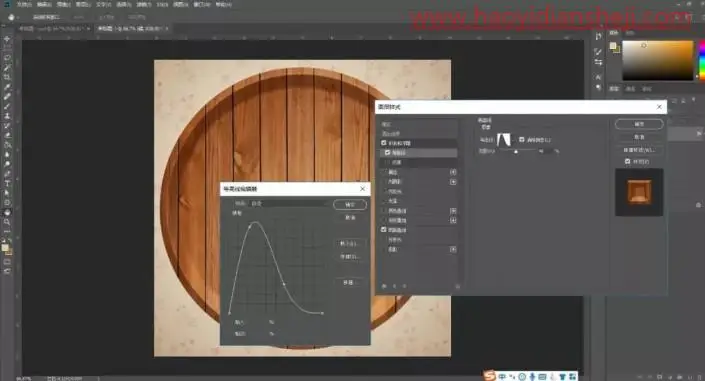Switch to the first document tab
This screenshot has height=381, width=705.
coord(51,28)
